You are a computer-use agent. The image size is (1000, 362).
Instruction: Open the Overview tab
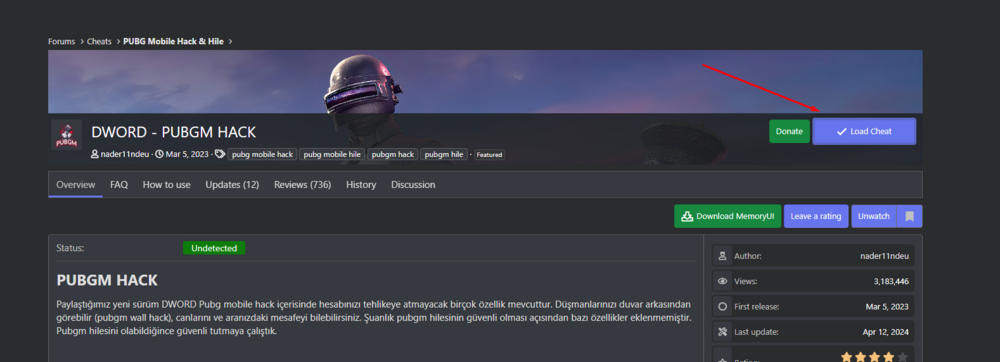coord(75,185)
